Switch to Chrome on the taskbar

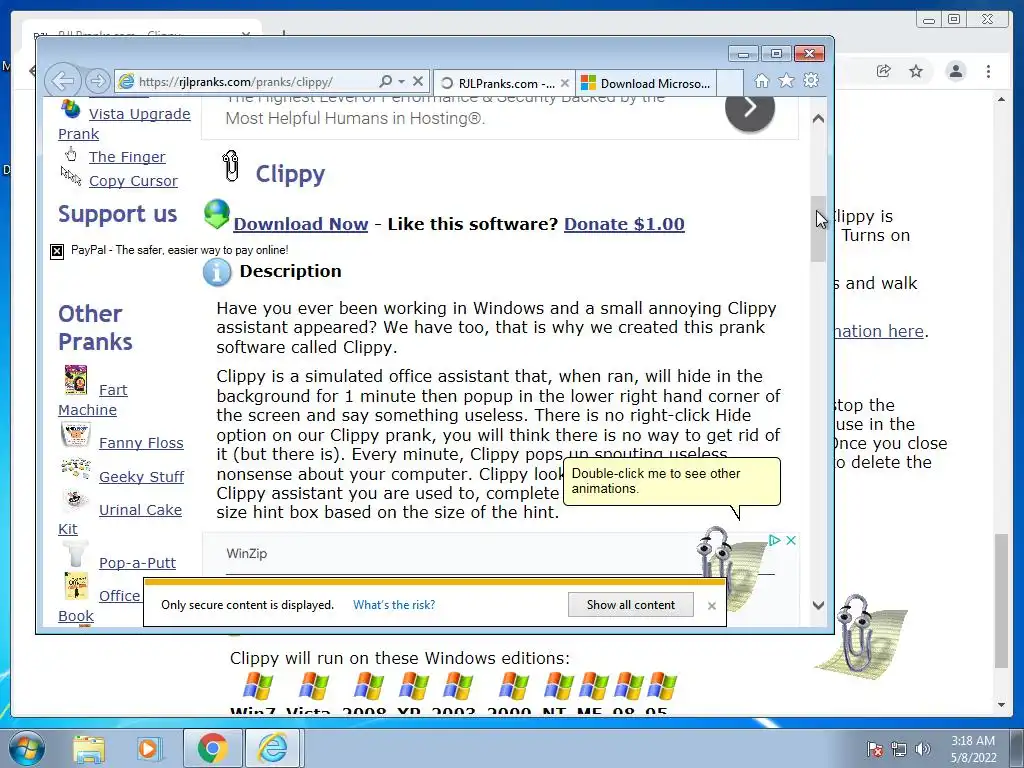(x=212, y=748)
